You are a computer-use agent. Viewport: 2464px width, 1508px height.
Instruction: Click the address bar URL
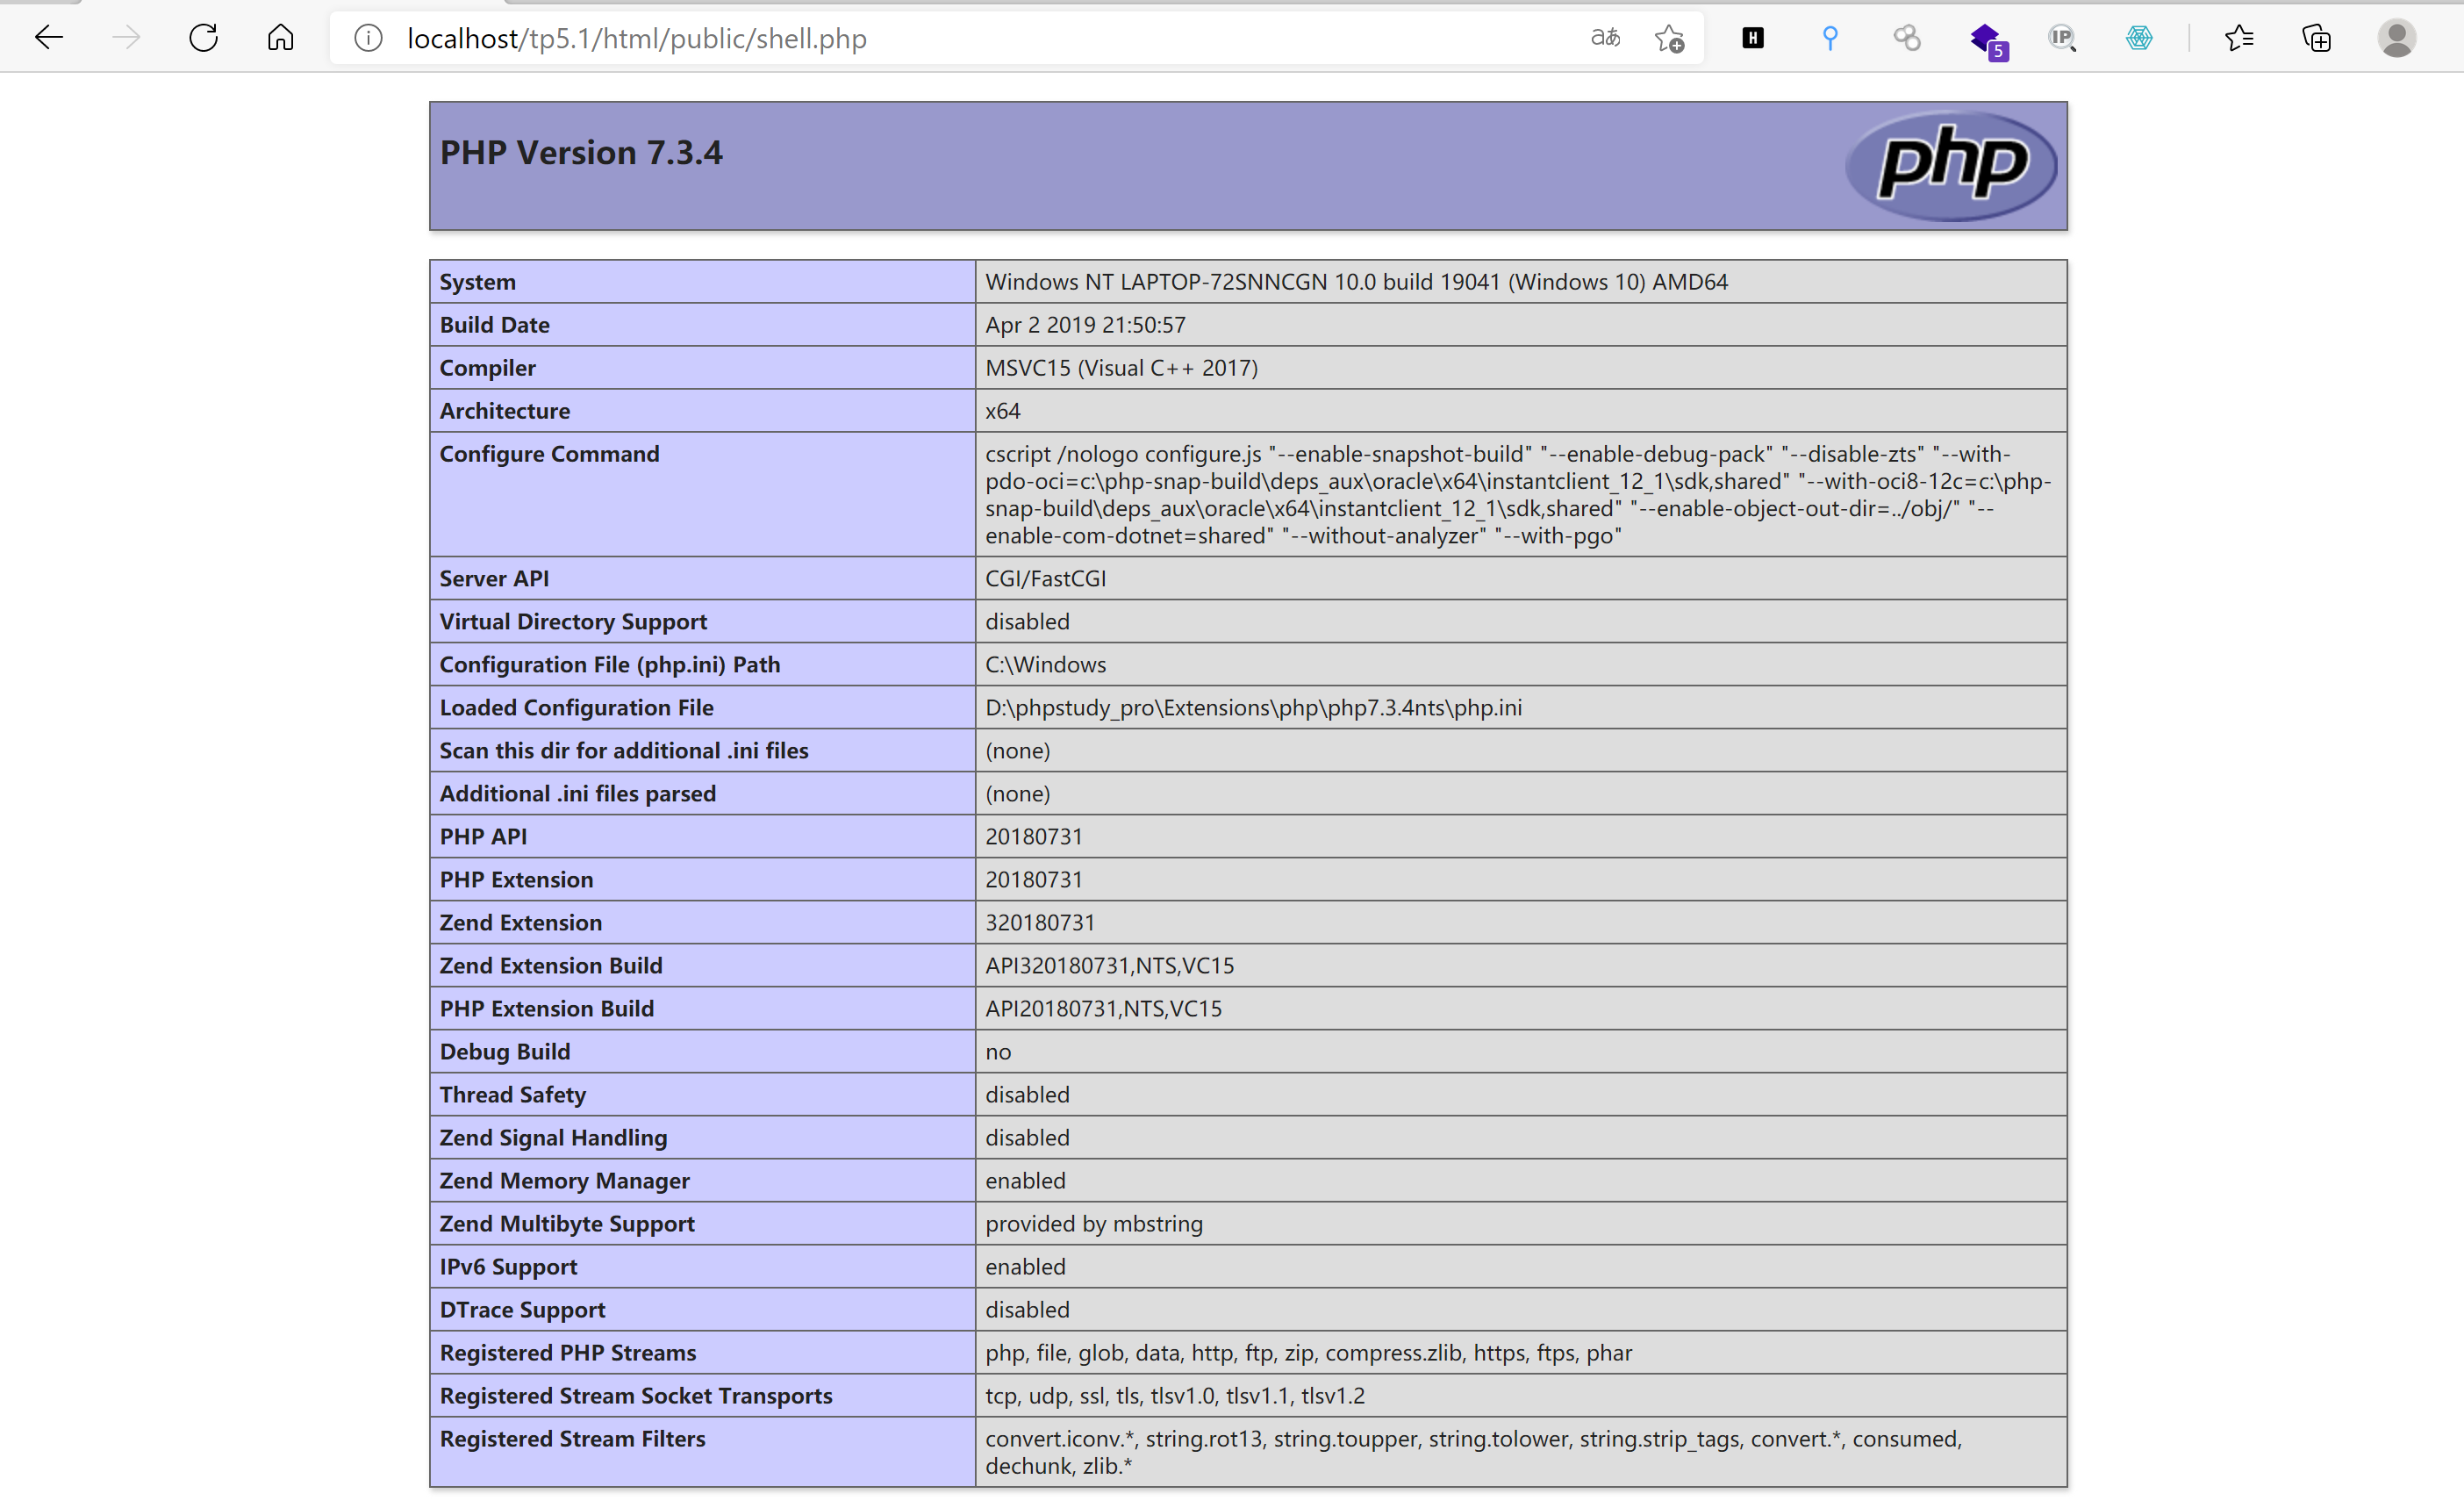[637, 38]
